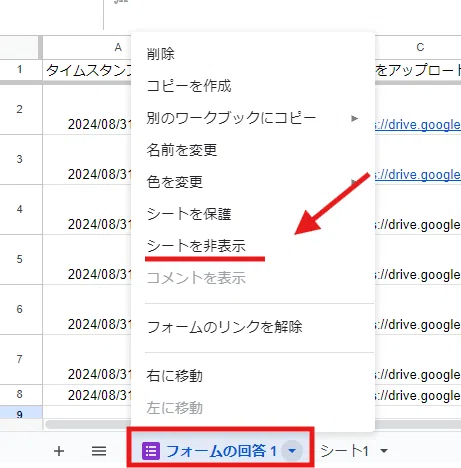Click the add sheet plus icon
Viewport: 461px width, 468px height.
[x=59, y=451]
